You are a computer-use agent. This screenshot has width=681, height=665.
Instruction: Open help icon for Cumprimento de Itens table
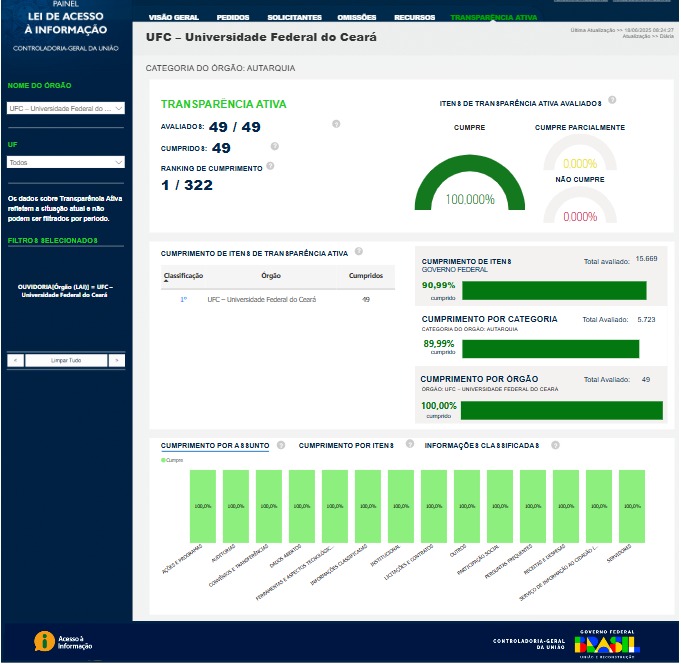point(359,251)
